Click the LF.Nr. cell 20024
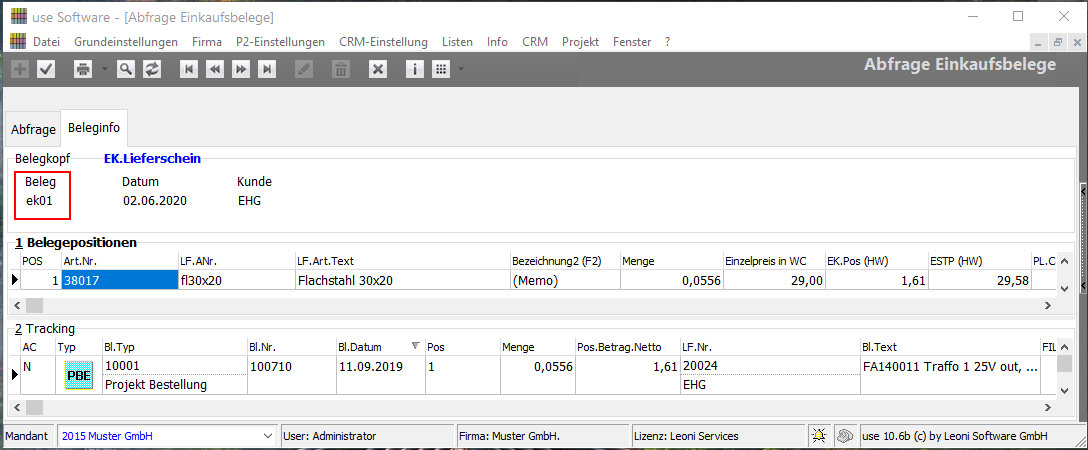 770,365
